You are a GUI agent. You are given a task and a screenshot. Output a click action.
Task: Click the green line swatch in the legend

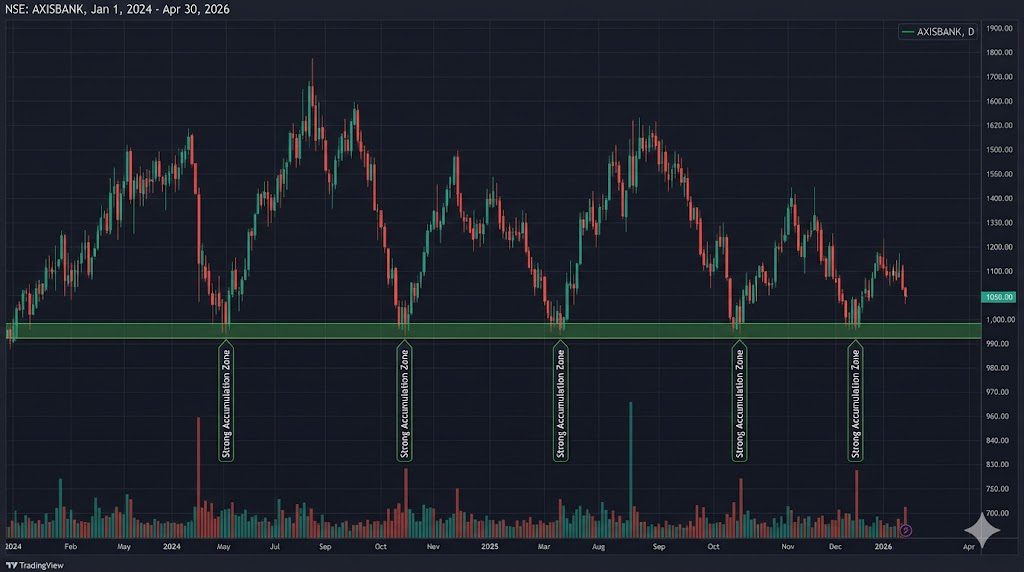[x=908, y=33]
